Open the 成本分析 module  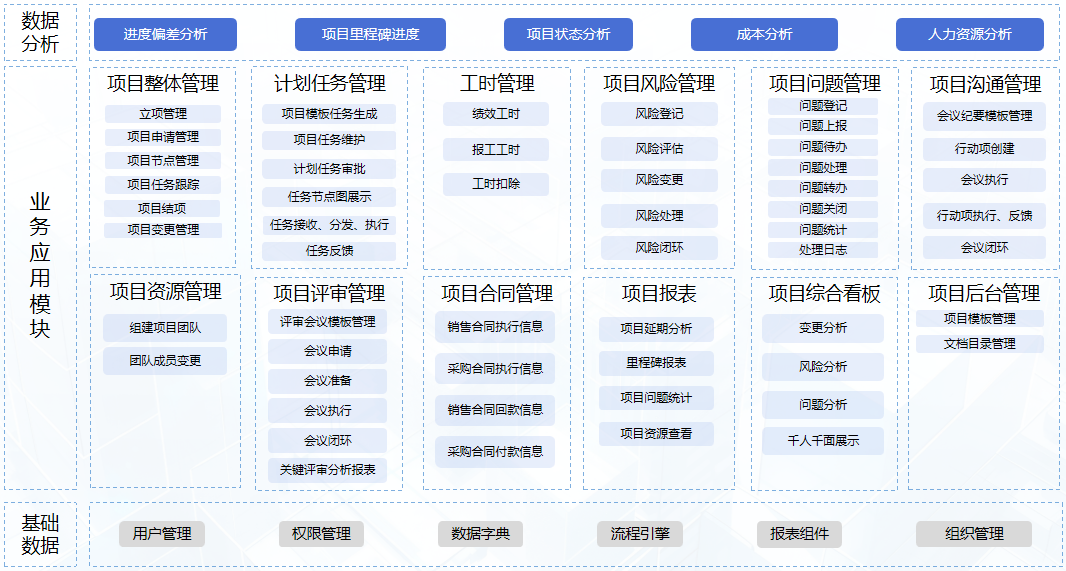point(764,34)
